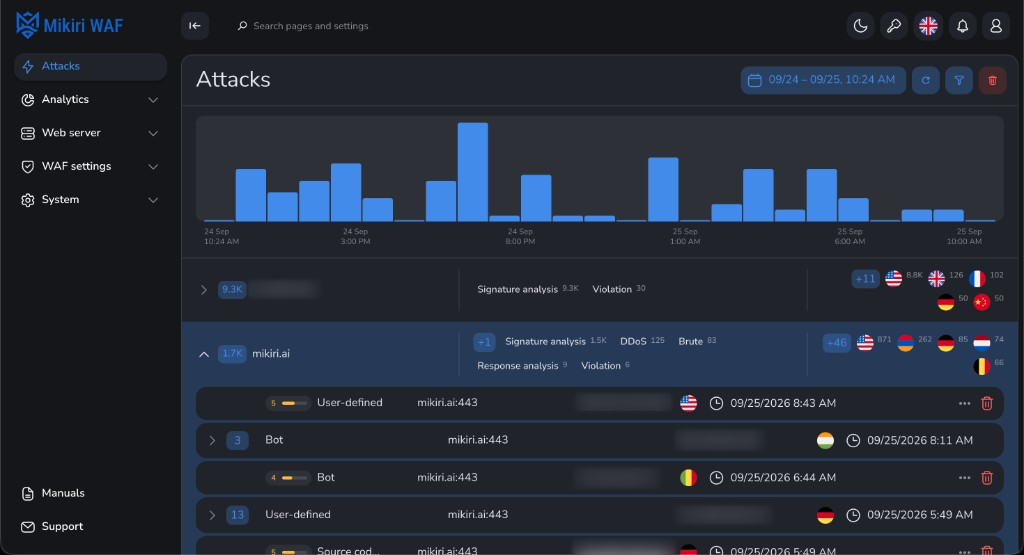Viewport: 1024px width, 555px height.
Task: Collapse the mikiri.ai group row
Action: (204, 354)
